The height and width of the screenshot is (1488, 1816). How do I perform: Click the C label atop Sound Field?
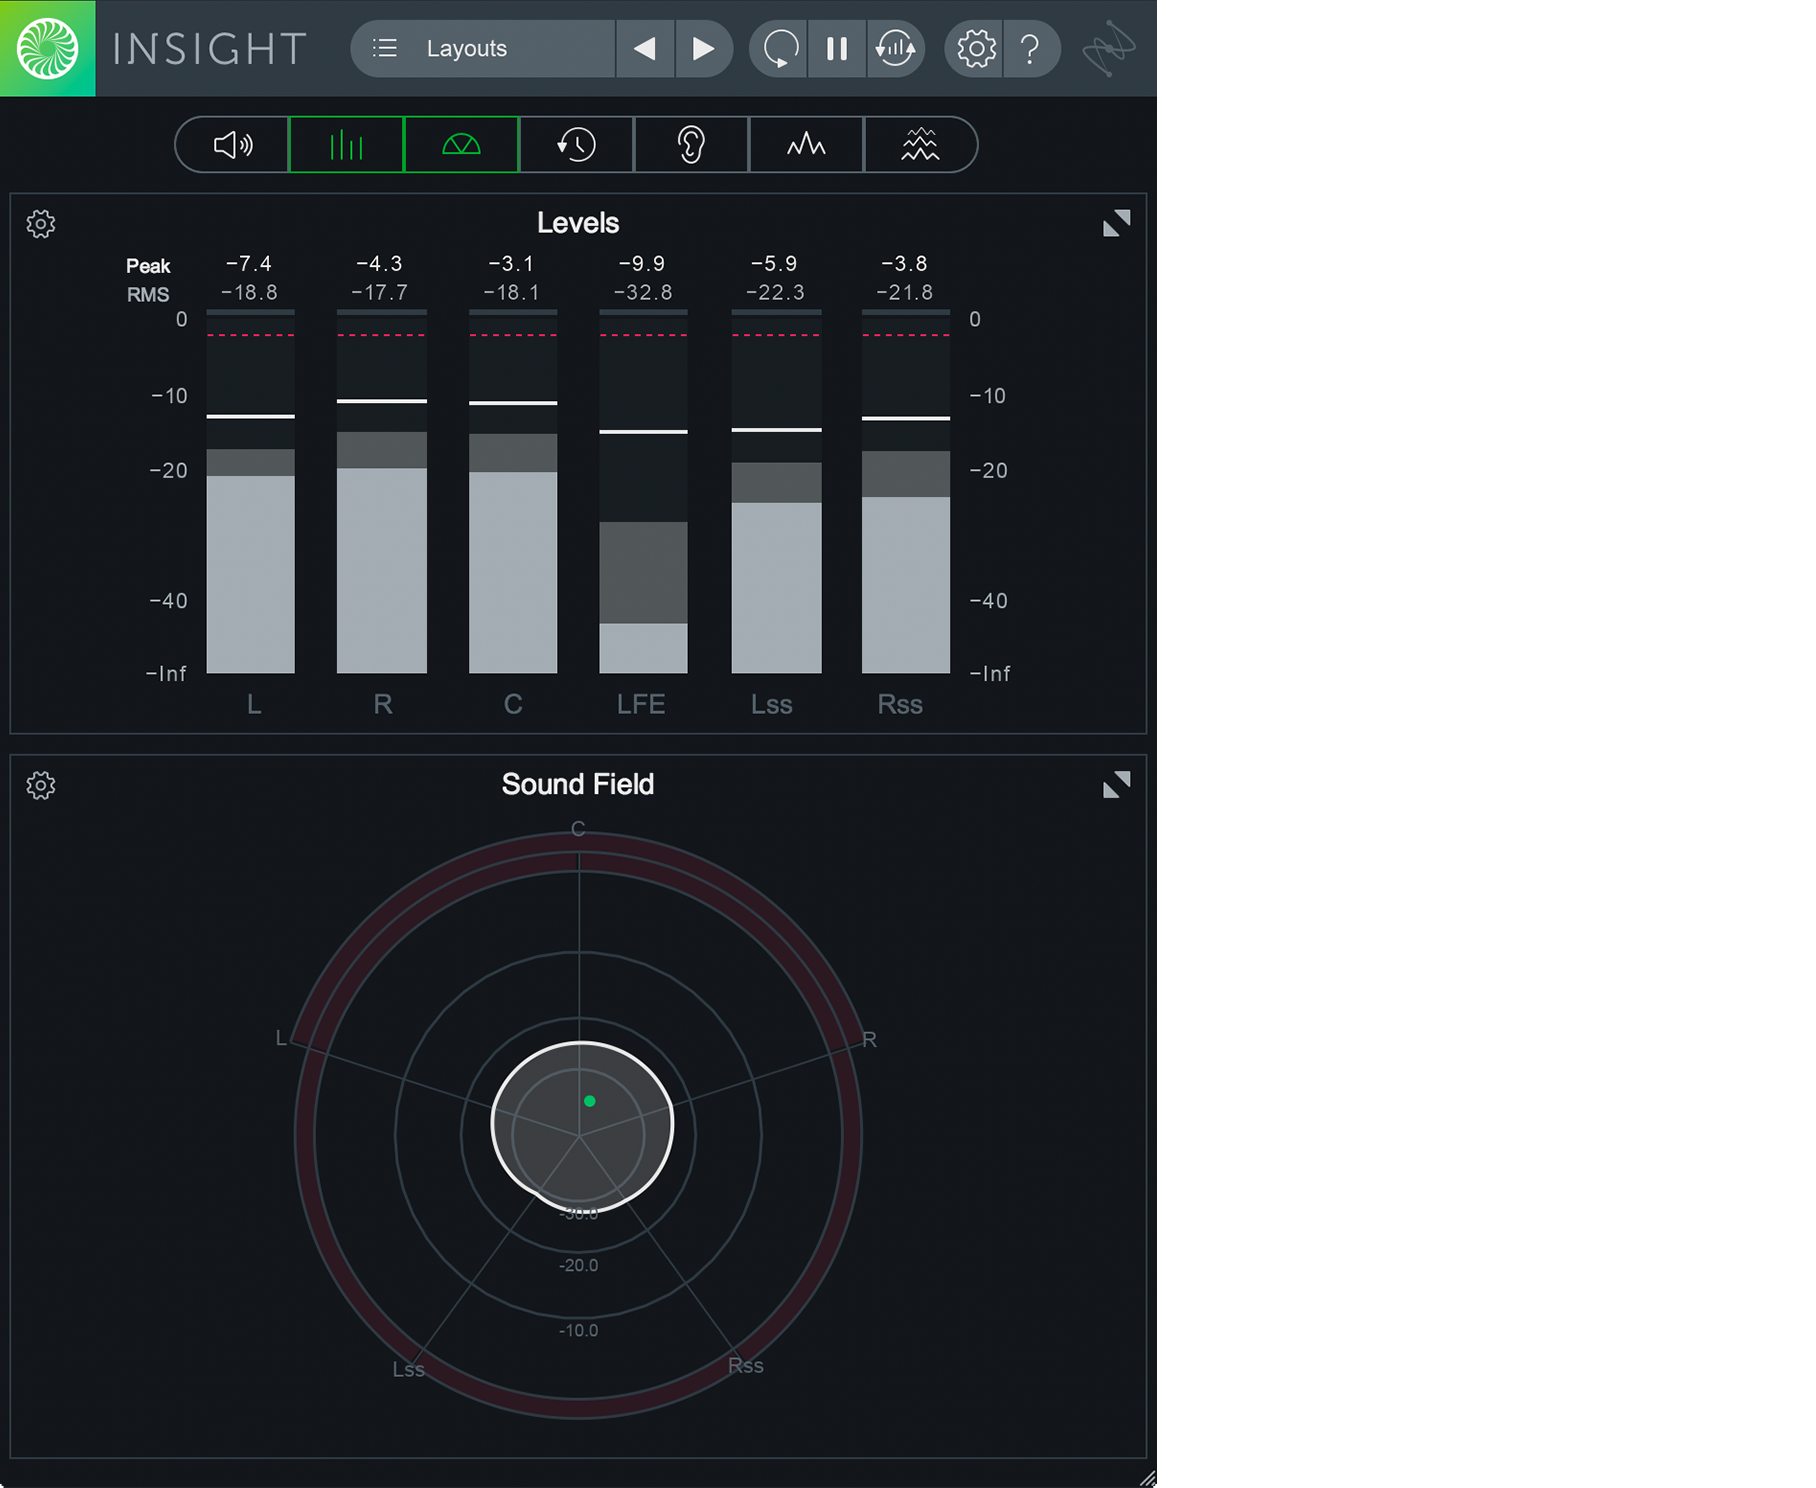578,829
